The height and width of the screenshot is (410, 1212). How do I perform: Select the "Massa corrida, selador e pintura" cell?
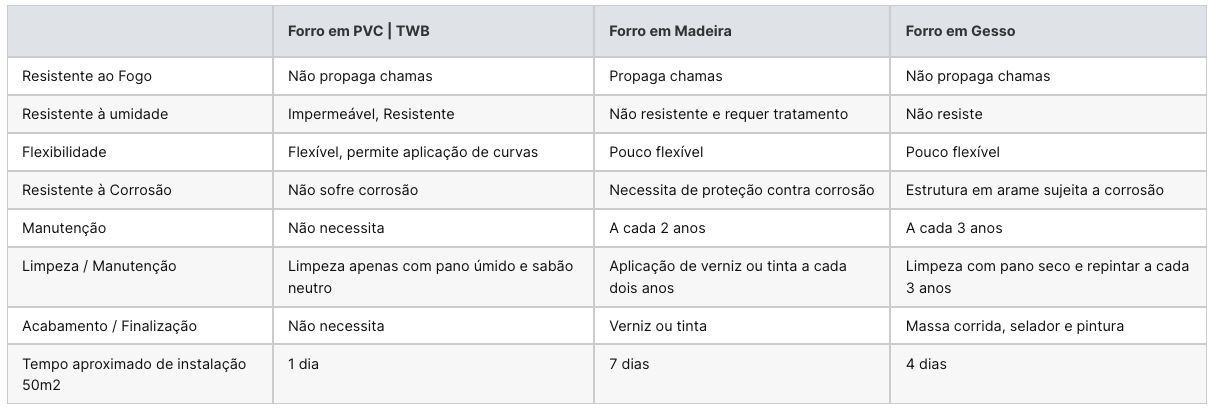pyautogui.click(x=1014, y=326)
